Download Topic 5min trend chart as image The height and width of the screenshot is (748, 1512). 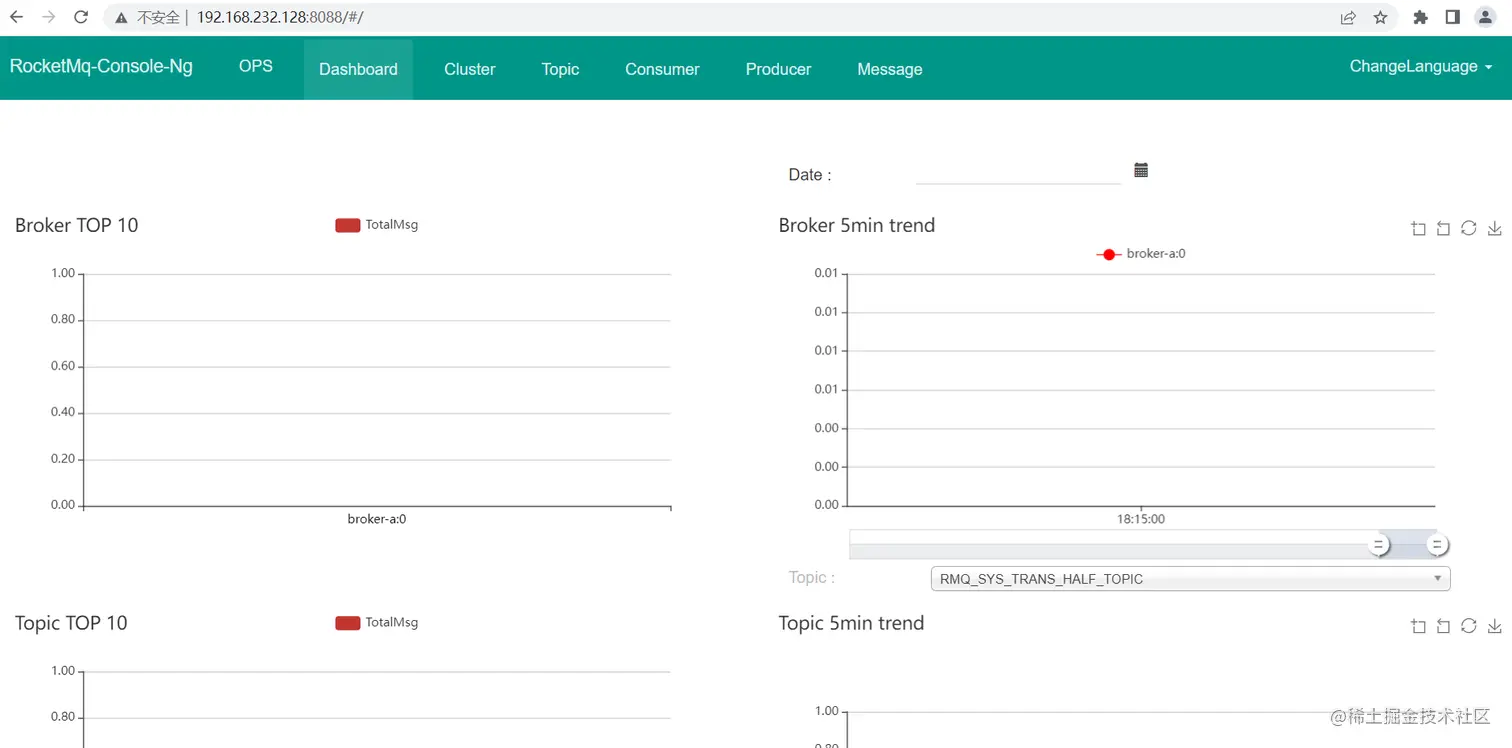1495,626
